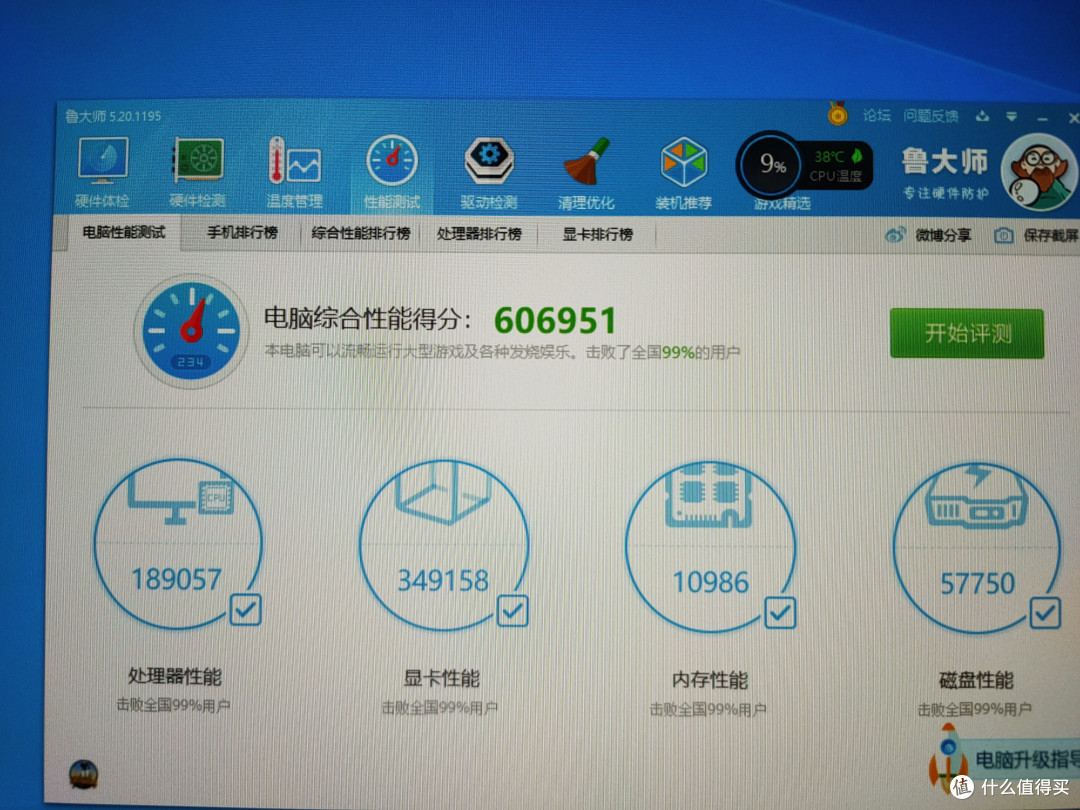Switch to the 手机排行榜 tab
The height and width of the screenshot is (810, 1080).
click(242, 233)
